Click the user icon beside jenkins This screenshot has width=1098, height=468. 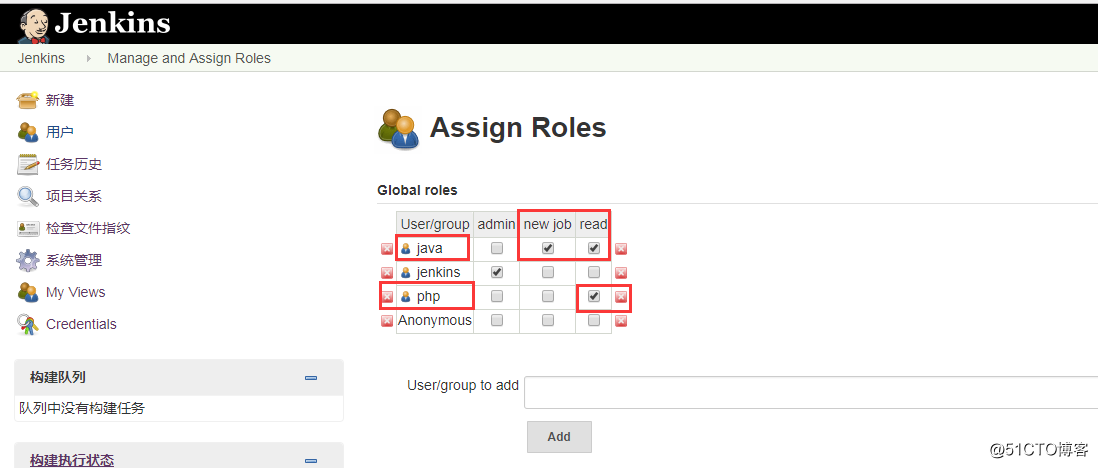click(x=405, y=273)
